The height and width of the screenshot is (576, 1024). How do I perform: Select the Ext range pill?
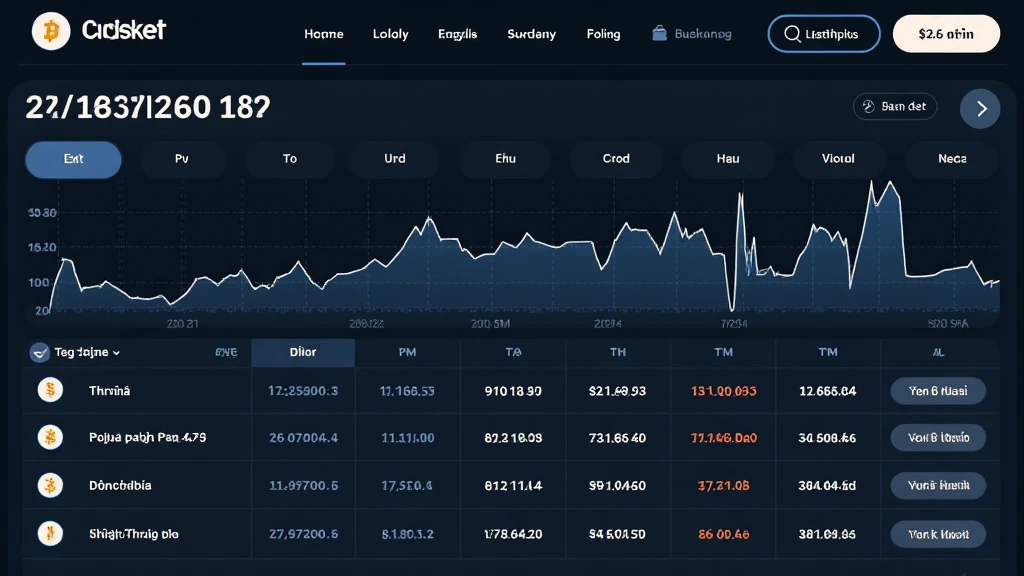[73, 159]
